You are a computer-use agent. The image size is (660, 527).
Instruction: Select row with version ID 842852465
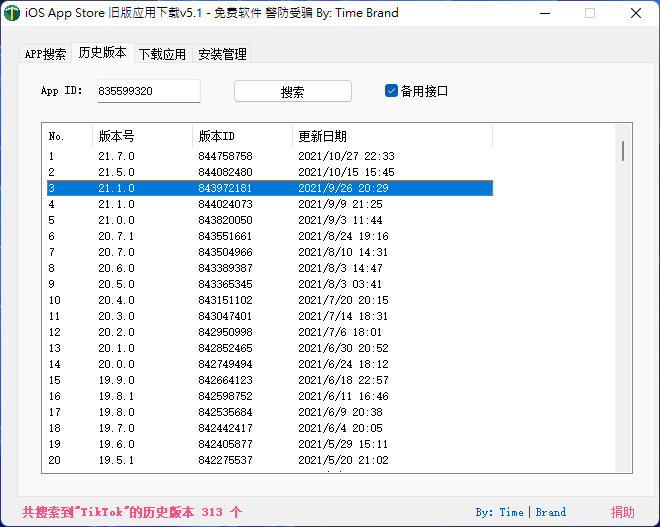pyautogui.click(x=269, y=348)
